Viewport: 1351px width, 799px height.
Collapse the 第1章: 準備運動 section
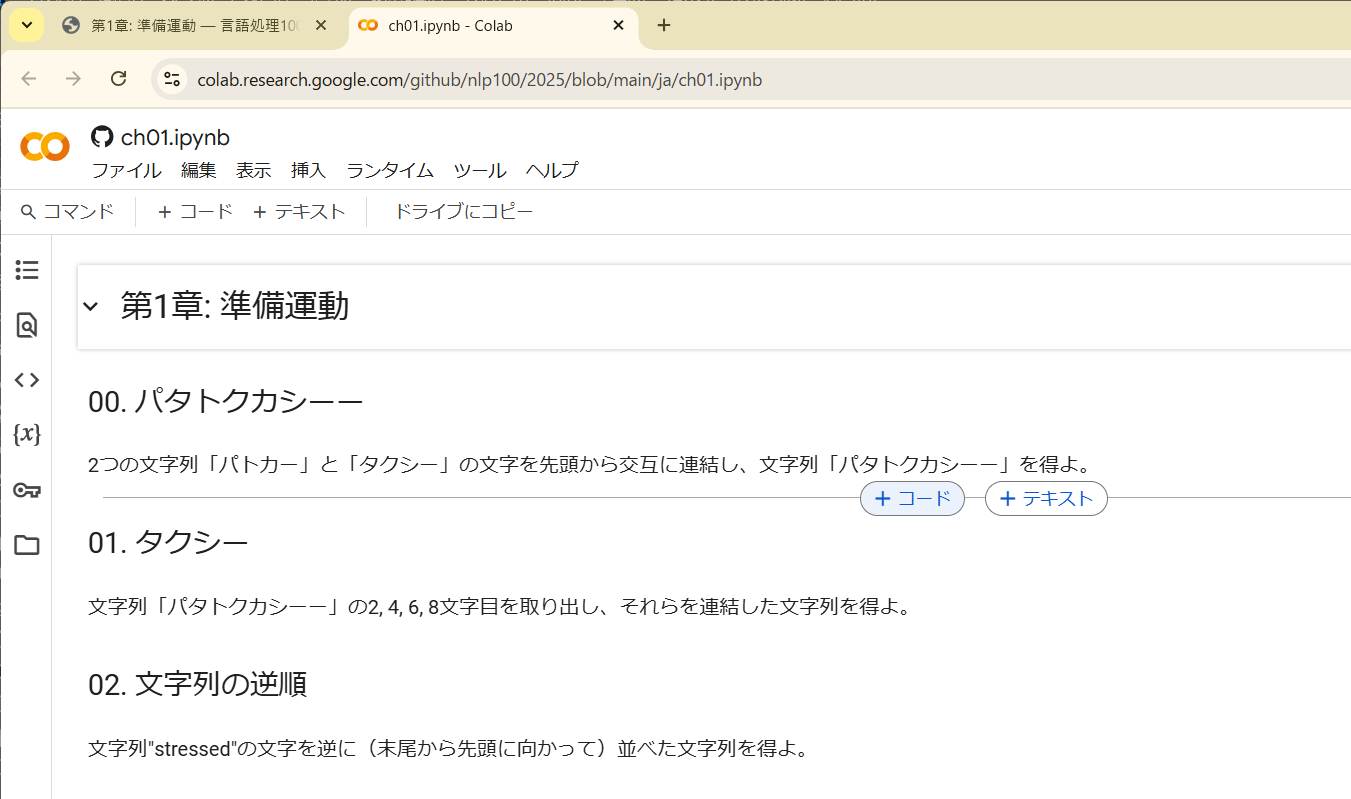[x=91, y=306]
